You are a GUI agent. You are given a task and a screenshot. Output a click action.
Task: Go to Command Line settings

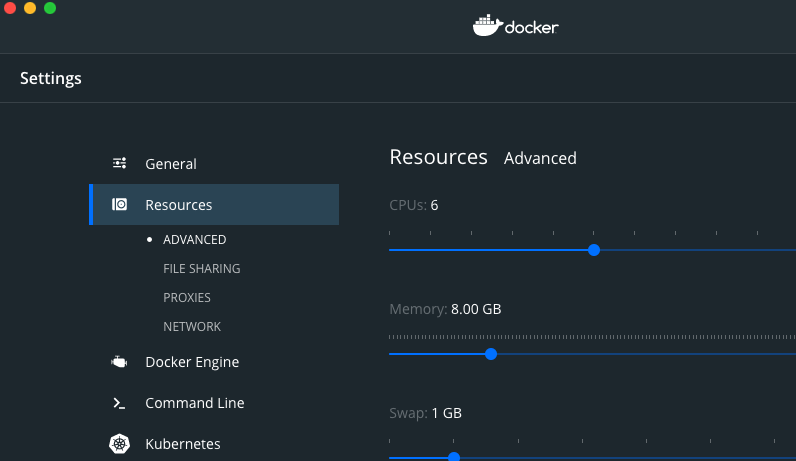click(195, 403)
